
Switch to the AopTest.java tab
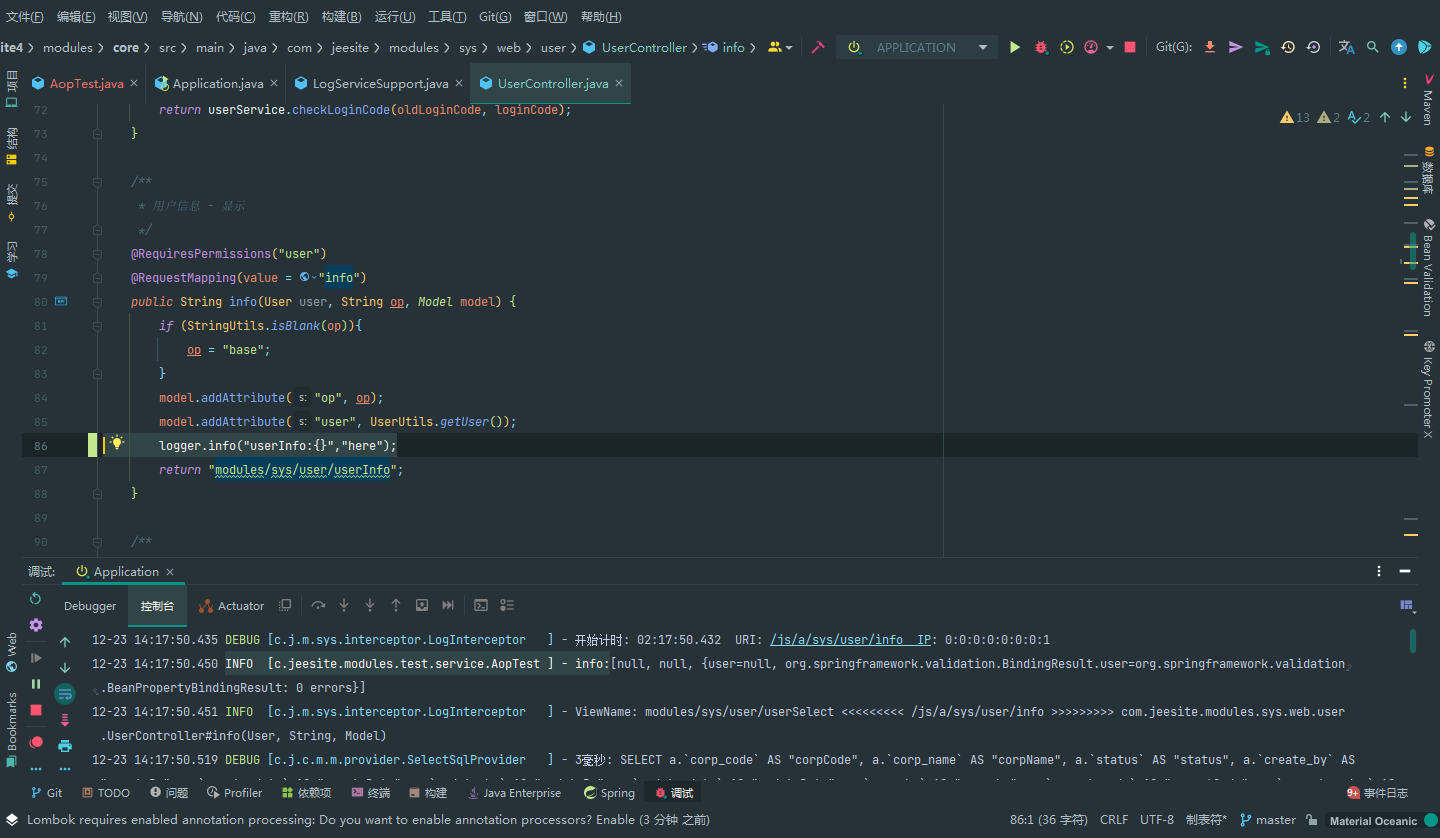[86, 83]
